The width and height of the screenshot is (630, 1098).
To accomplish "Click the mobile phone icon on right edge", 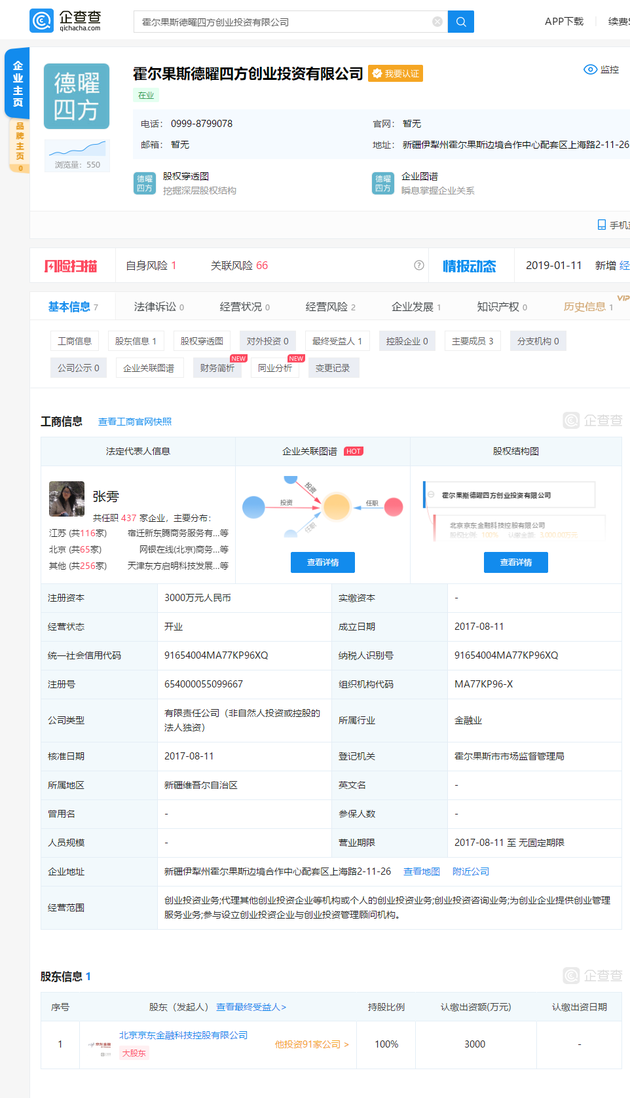I will (601, 225).
